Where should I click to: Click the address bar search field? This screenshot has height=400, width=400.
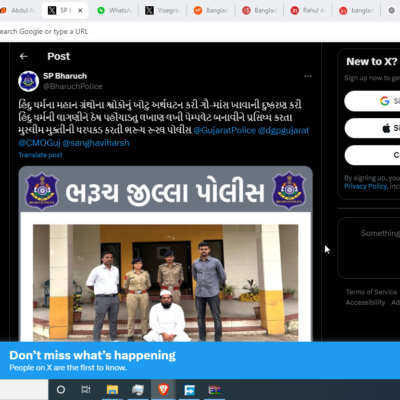pos(200,31)
